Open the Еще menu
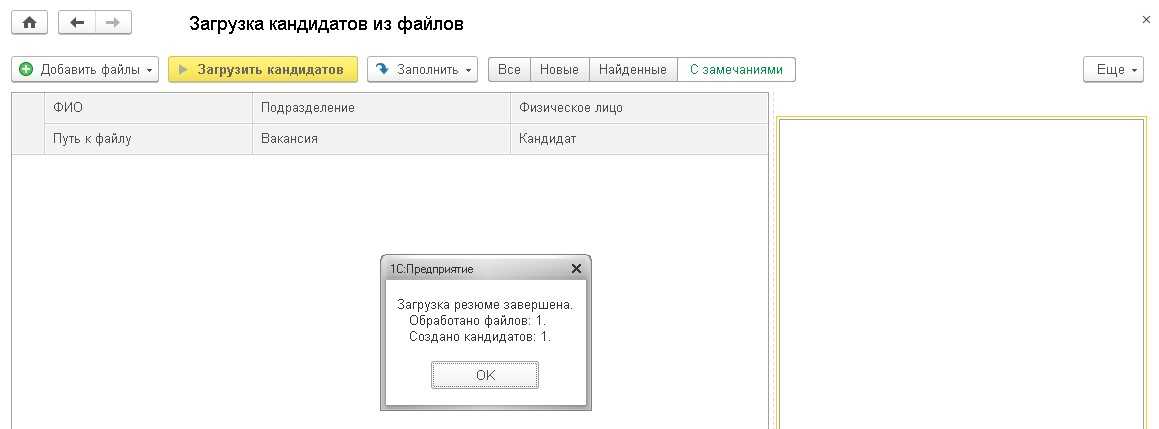This screenshot has width=1159, height=429. coord(1113,69)
